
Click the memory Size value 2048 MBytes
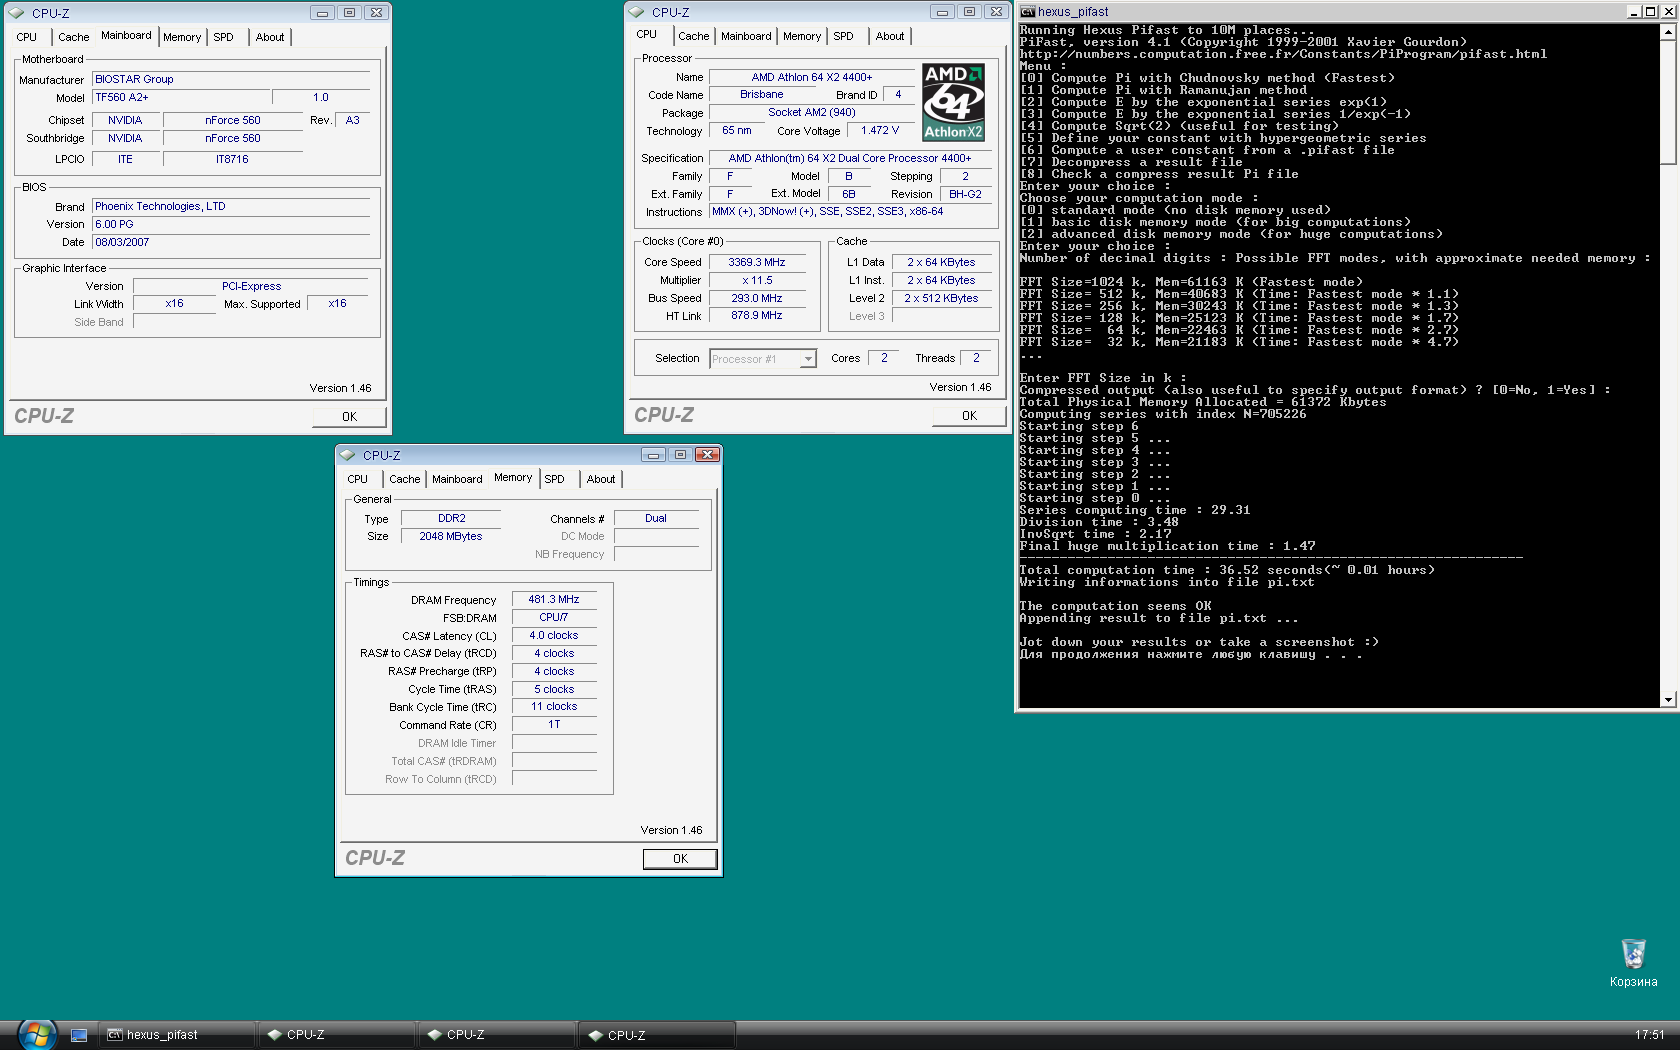tap(450, 536)
